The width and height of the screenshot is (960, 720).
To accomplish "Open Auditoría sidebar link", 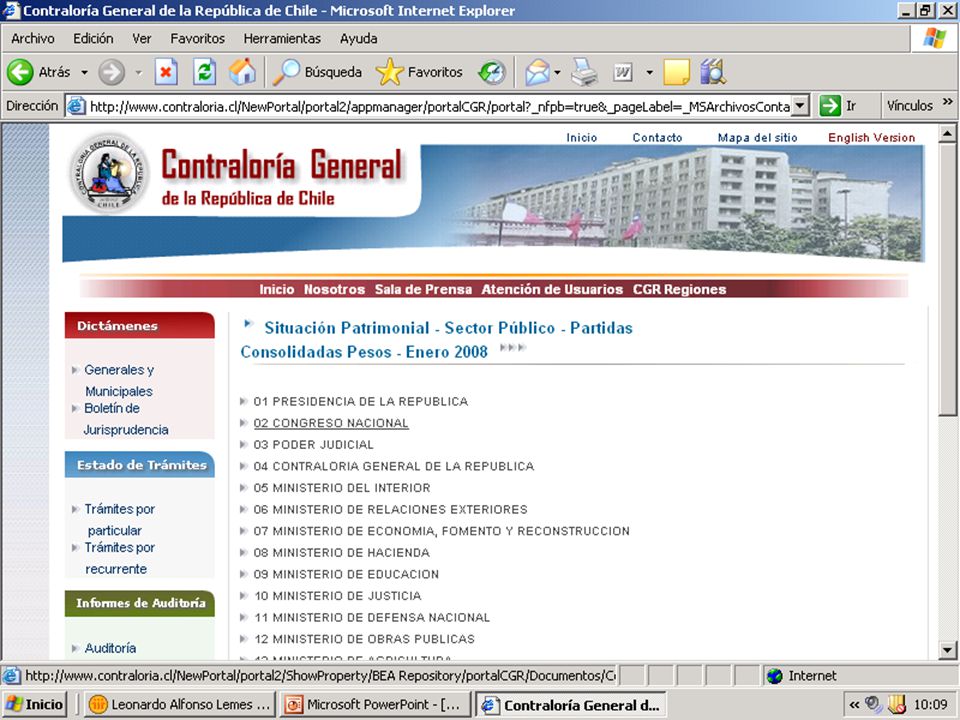I will click(110, 648).
